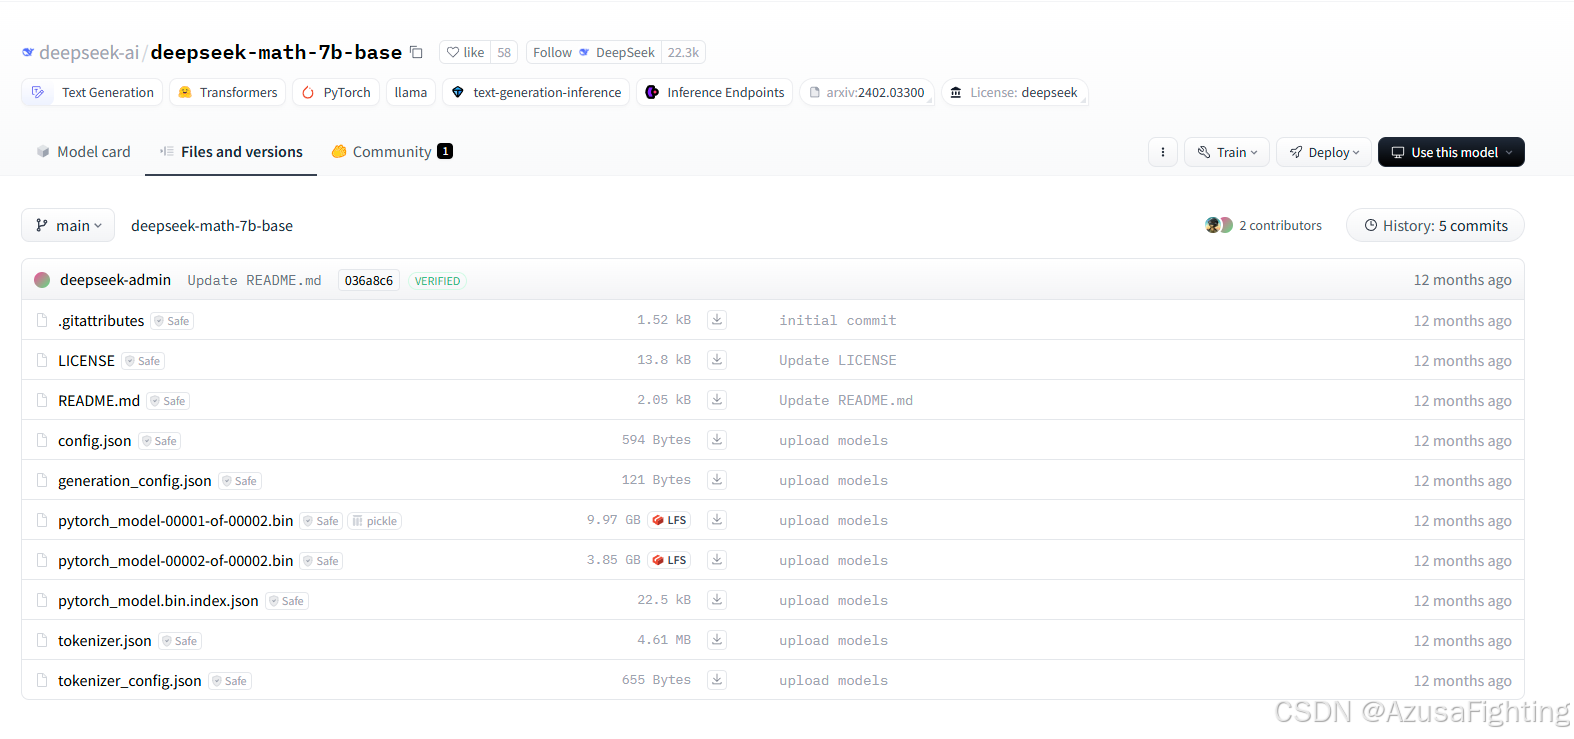This screenshot has height=739, width=1574.
Task: Open the tokenizer.json file name
Action: 105,640
